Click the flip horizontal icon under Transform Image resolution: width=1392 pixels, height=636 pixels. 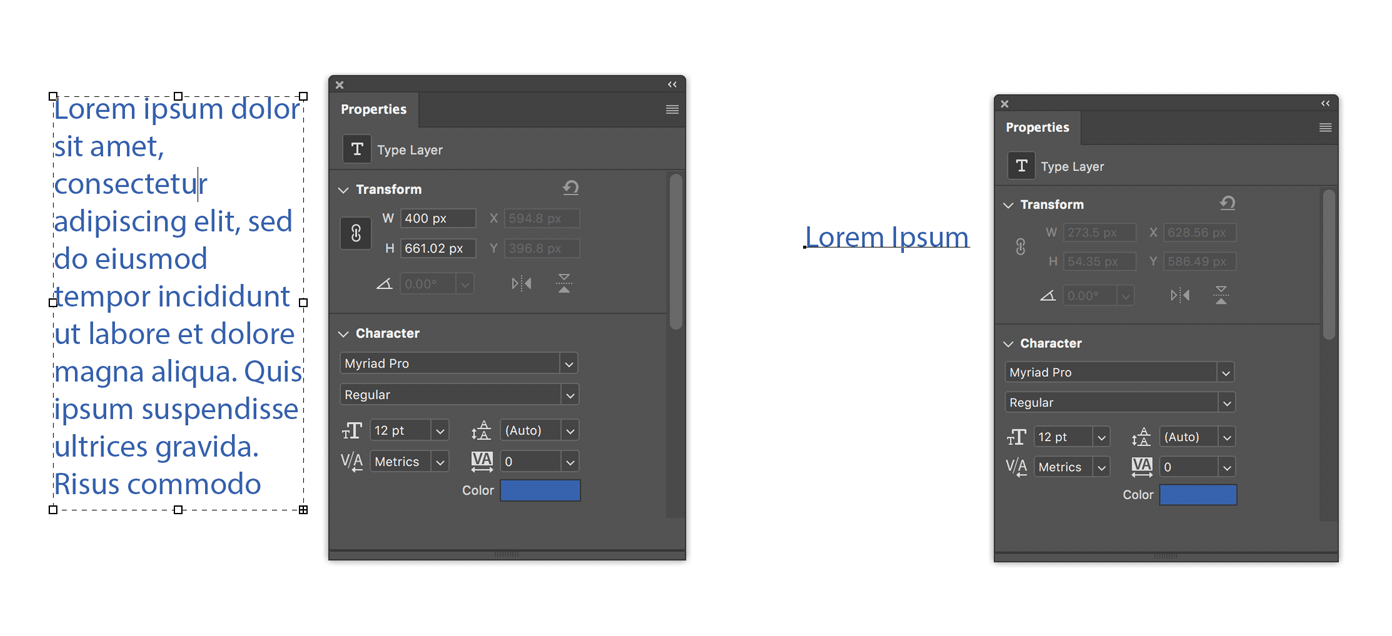521,283
